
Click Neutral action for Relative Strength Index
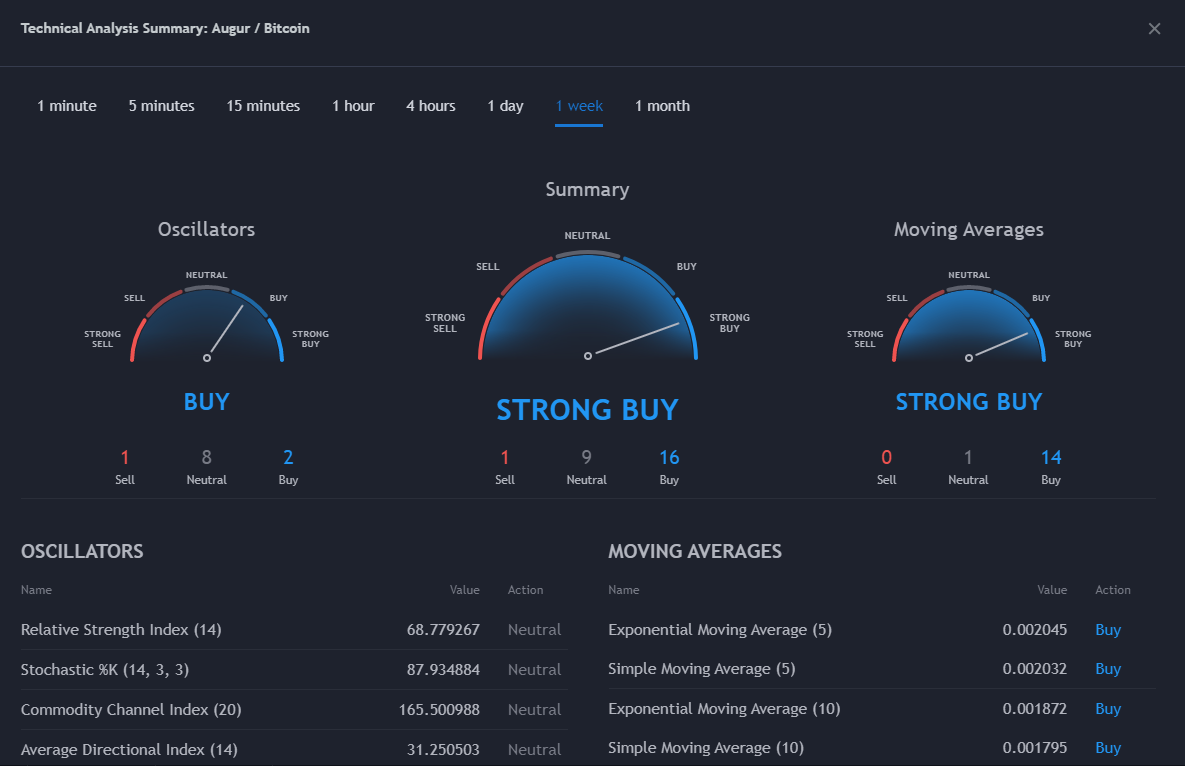pos(534,630)
